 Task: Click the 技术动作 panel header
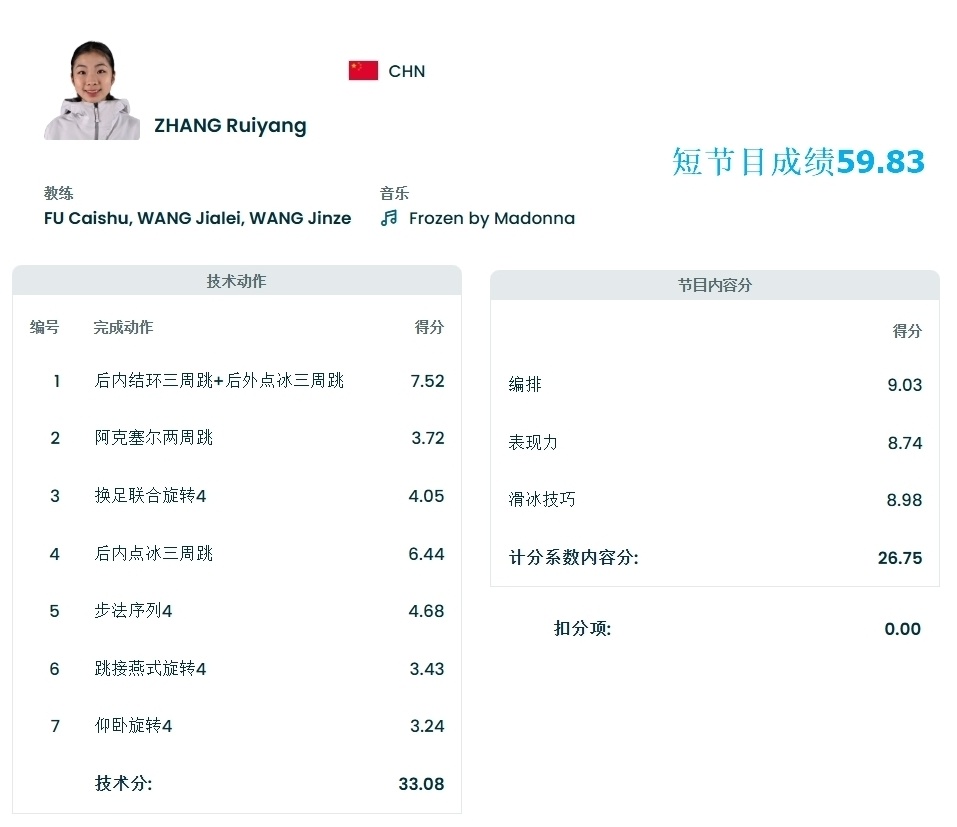click(x=236, y=281)
